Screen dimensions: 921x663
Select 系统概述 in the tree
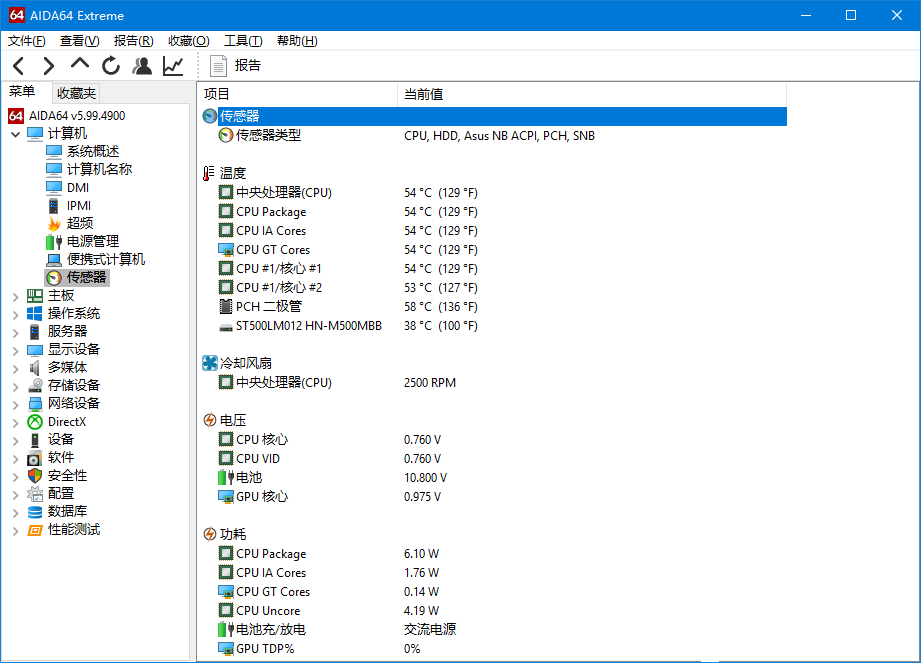(92, 151)
